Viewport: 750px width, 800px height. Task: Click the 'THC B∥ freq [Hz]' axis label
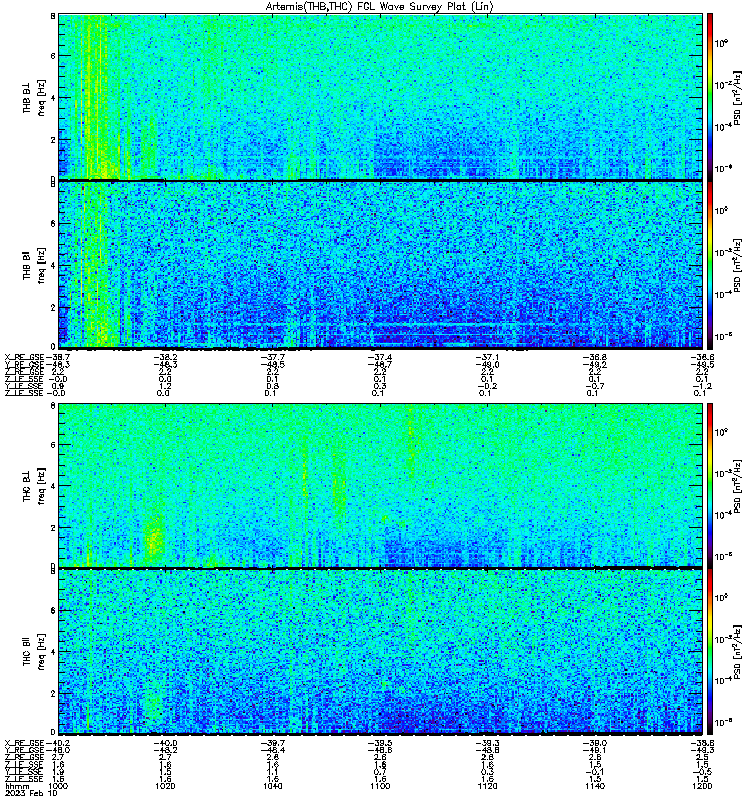pyautogui.click(x=34, y=652)
